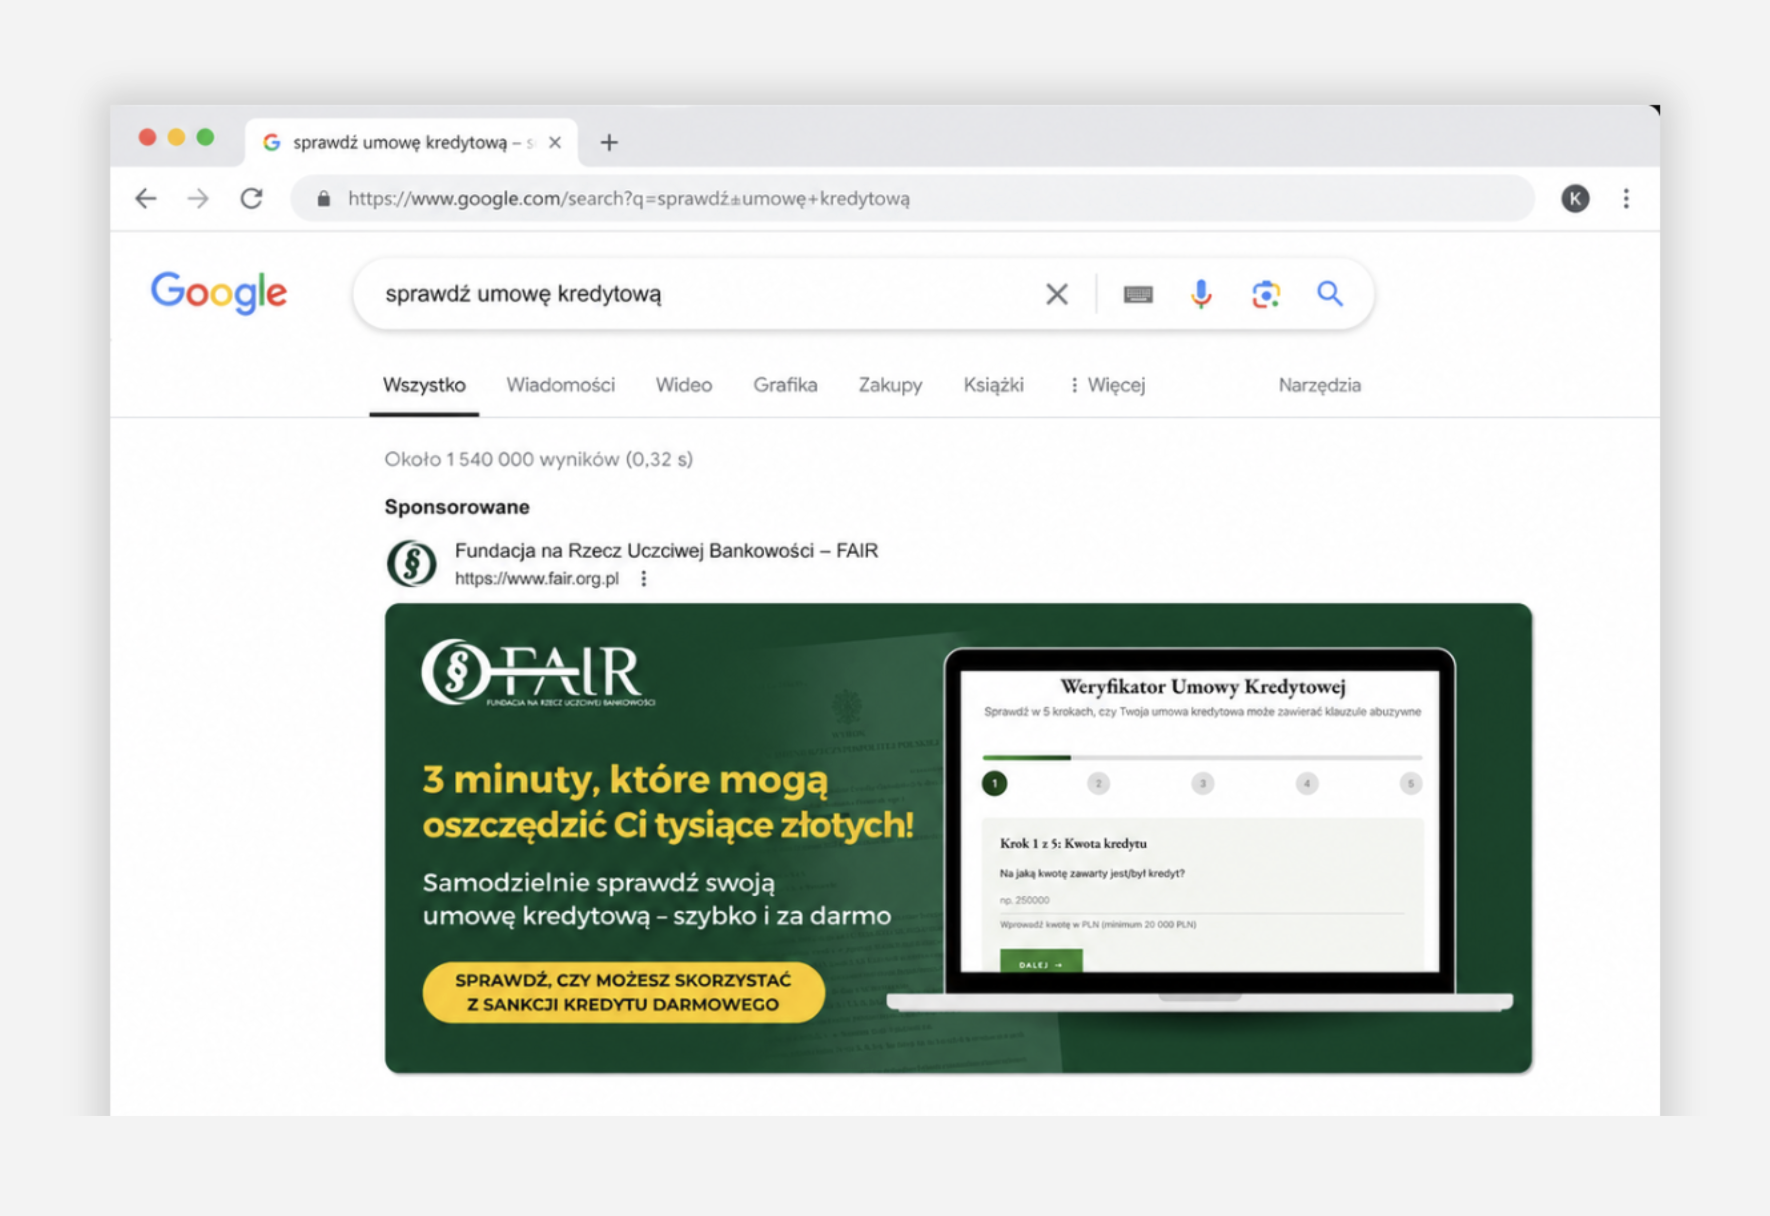Click yellow Sprawdź sankcji kredytu darmowego button
Viewport: 1770px width, 1216px height.
click(x=623, y=992)
